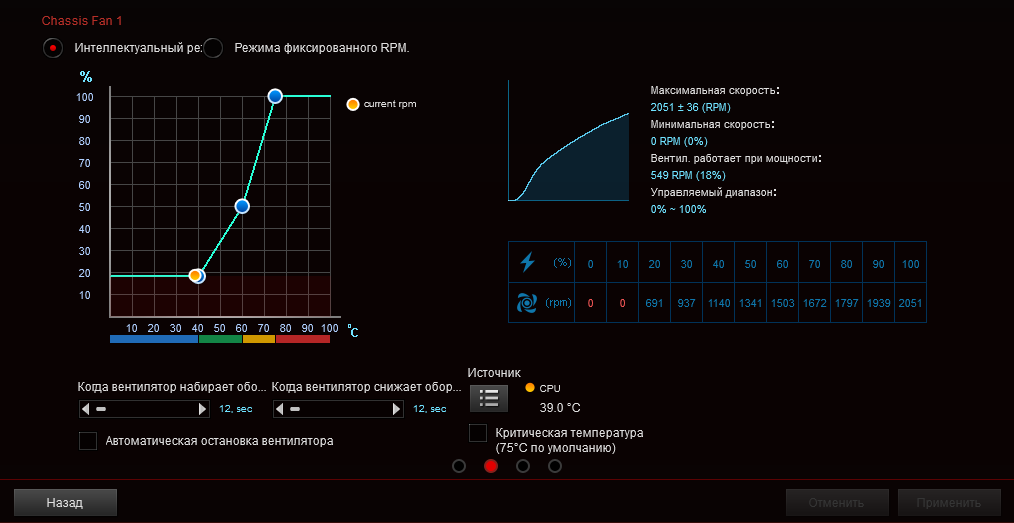Go to the first page indicator dot
The width and height of the screenshot is (1014, 523).
pos(459,466)
